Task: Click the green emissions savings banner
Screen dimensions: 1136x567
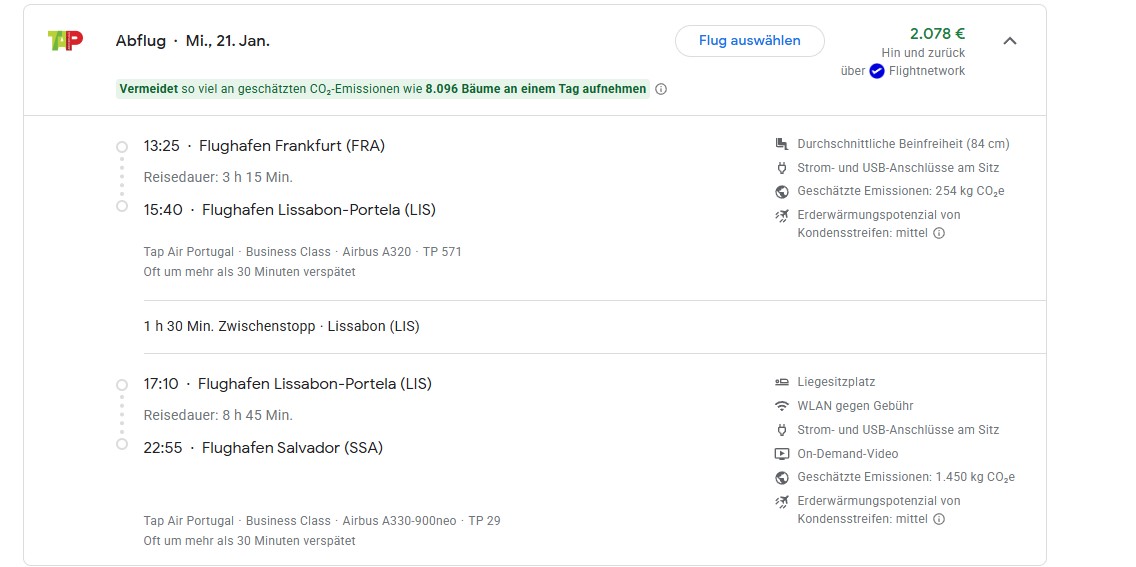Action: coord(383,89)
